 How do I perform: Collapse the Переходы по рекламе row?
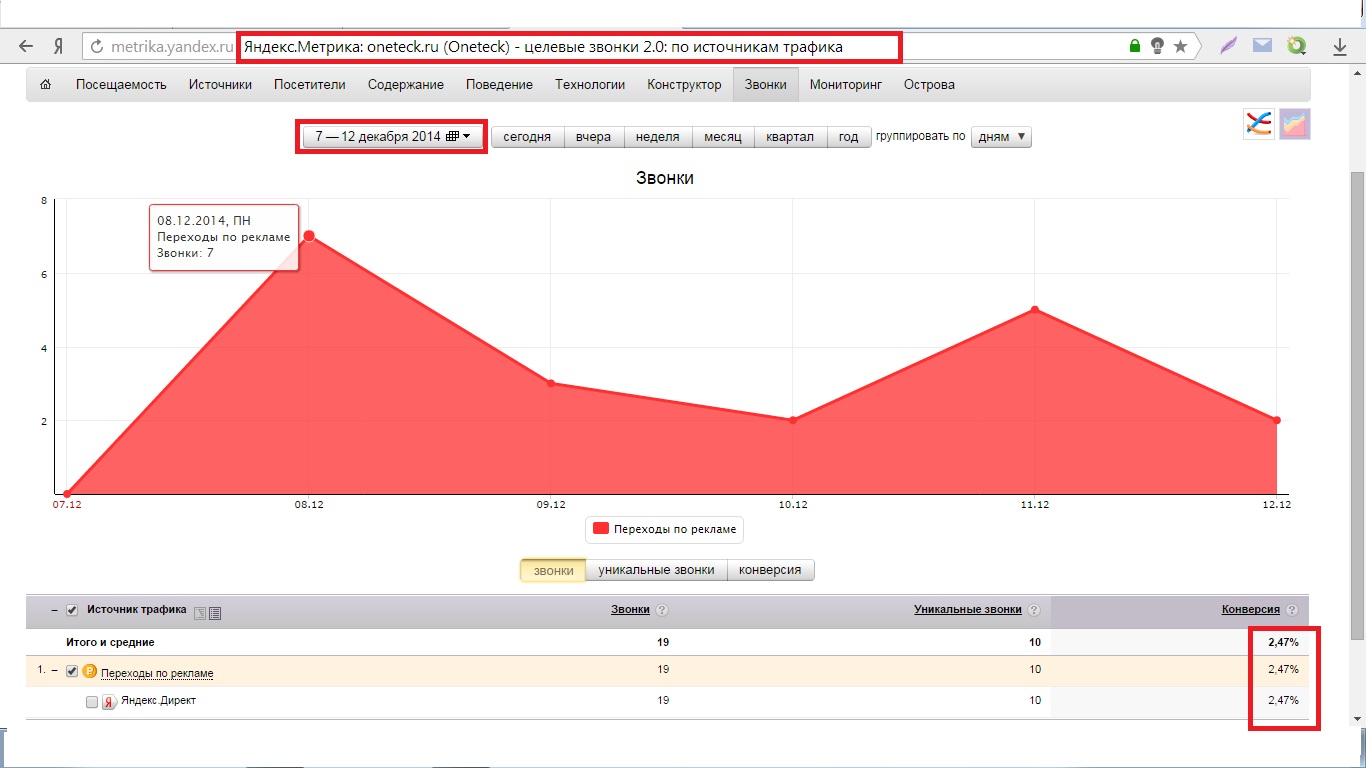[54, 671]
